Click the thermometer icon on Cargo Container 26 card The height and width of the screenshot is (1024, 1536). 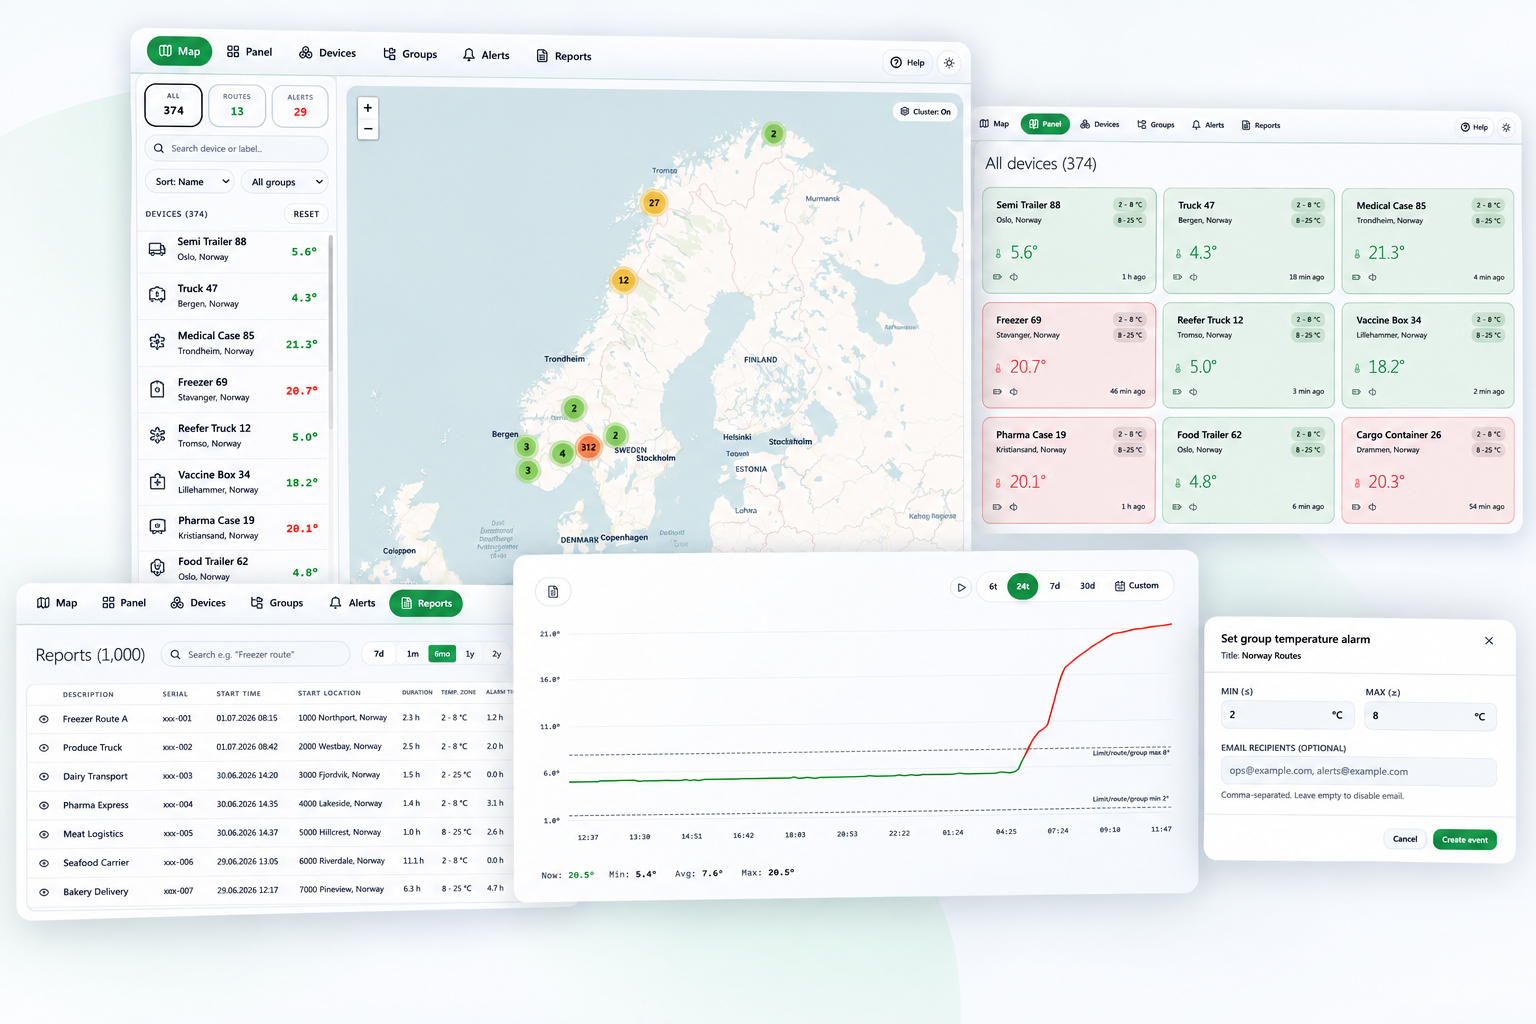(1357, 483)
